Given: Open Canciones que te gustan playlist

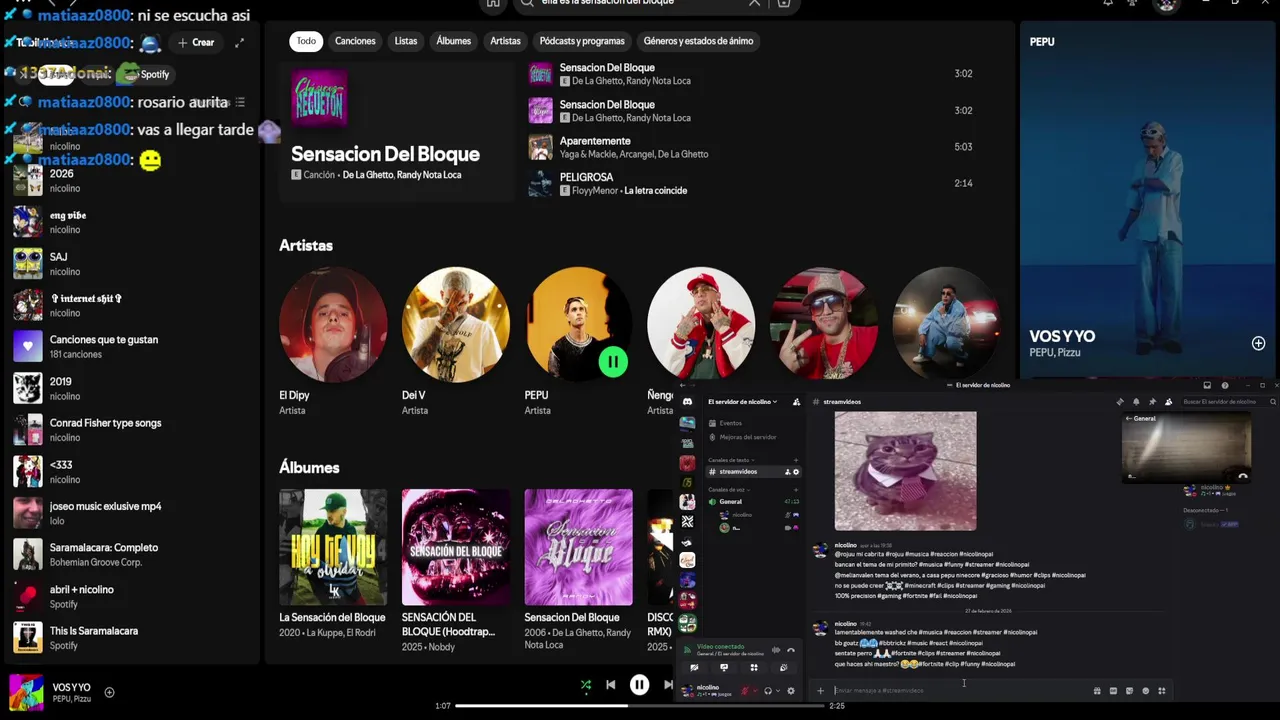Looking at the screenshot, I should pyautogui.click(x=130, y=347).
